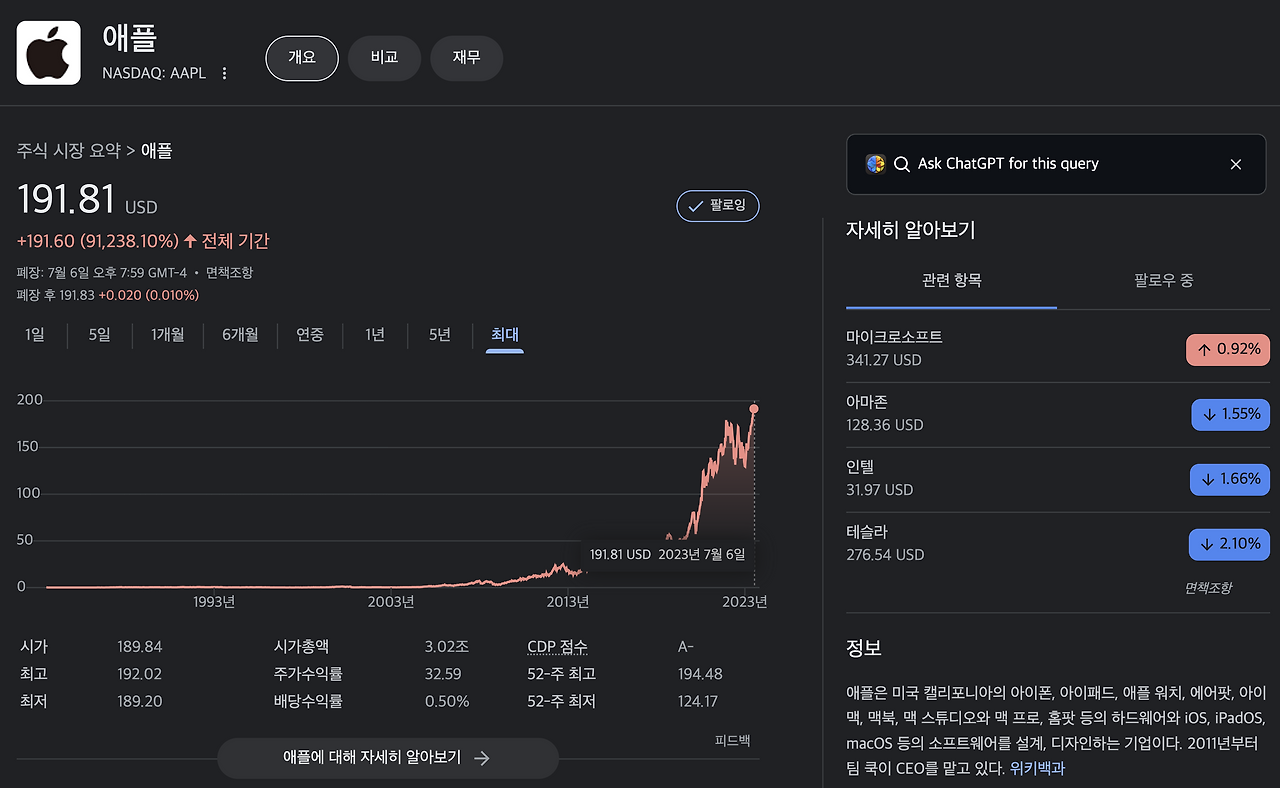Viewport: 1280px width, 788px height.
Task: Open the three-dot menu next to NASDAQ: AAPL
Action: pyautogui.click(x=224, y=73)
